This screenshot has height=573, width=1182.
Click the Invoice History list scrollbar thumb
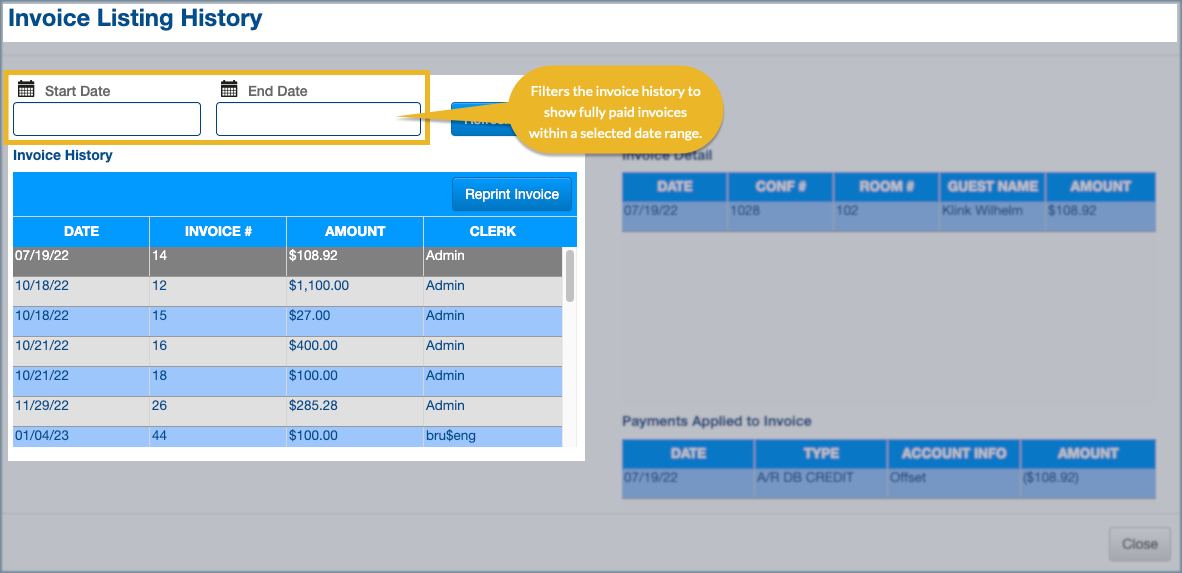pos(570,276)
